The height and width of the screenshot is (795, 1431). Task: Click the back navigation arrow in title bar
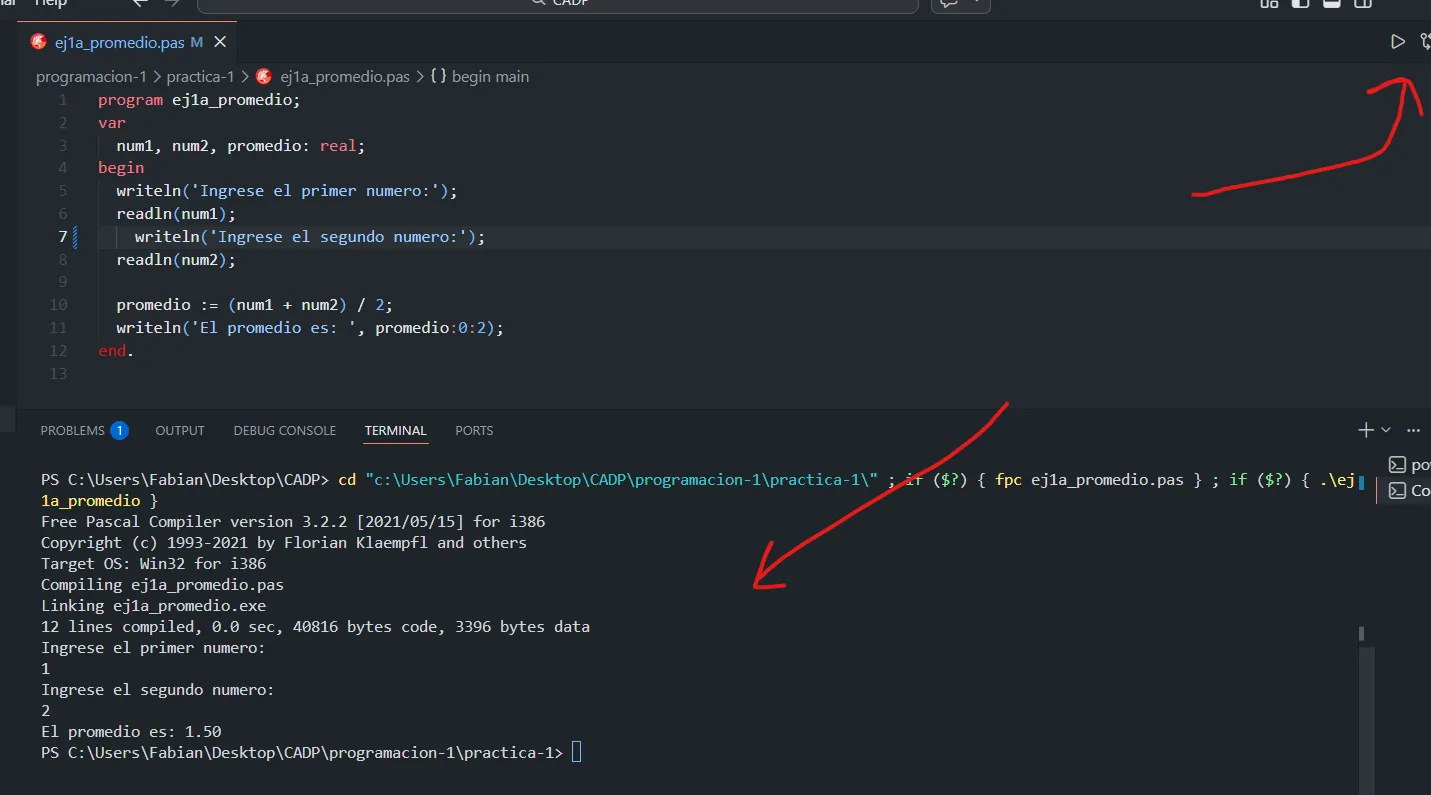point(141,3)
